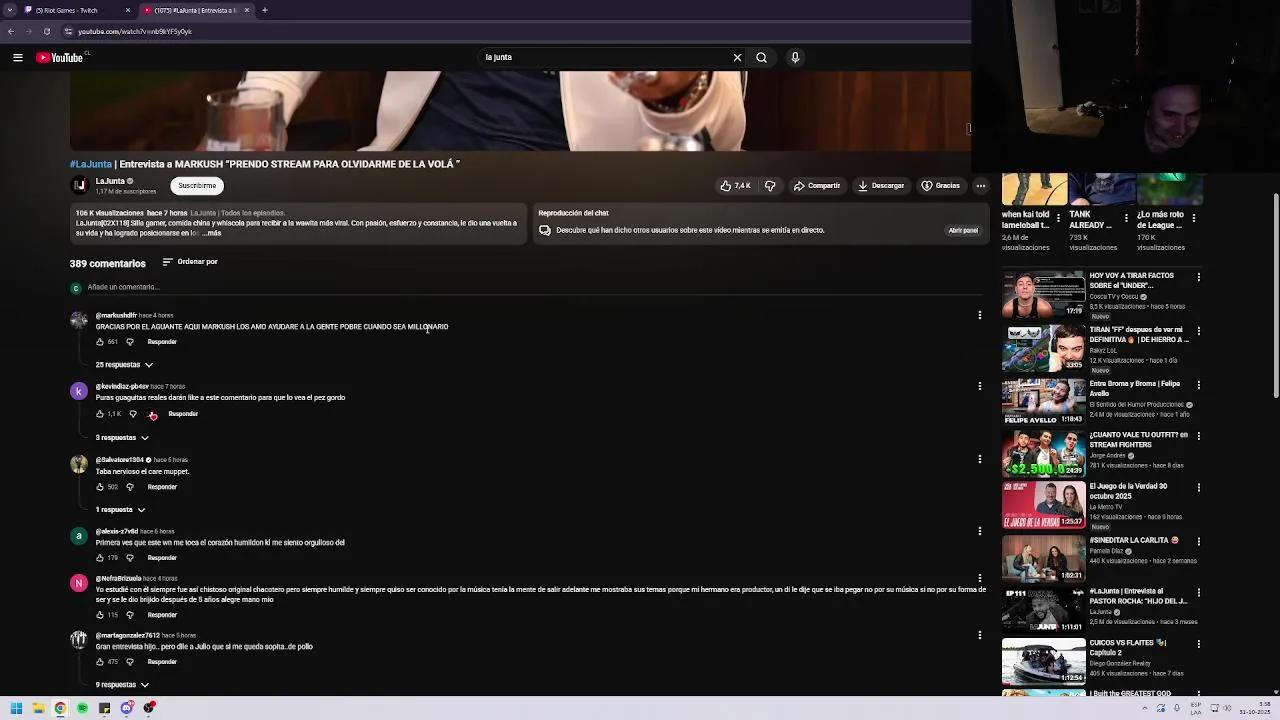Expand video description with ...más
The image size is (1280, 720).
click(211, 233)
